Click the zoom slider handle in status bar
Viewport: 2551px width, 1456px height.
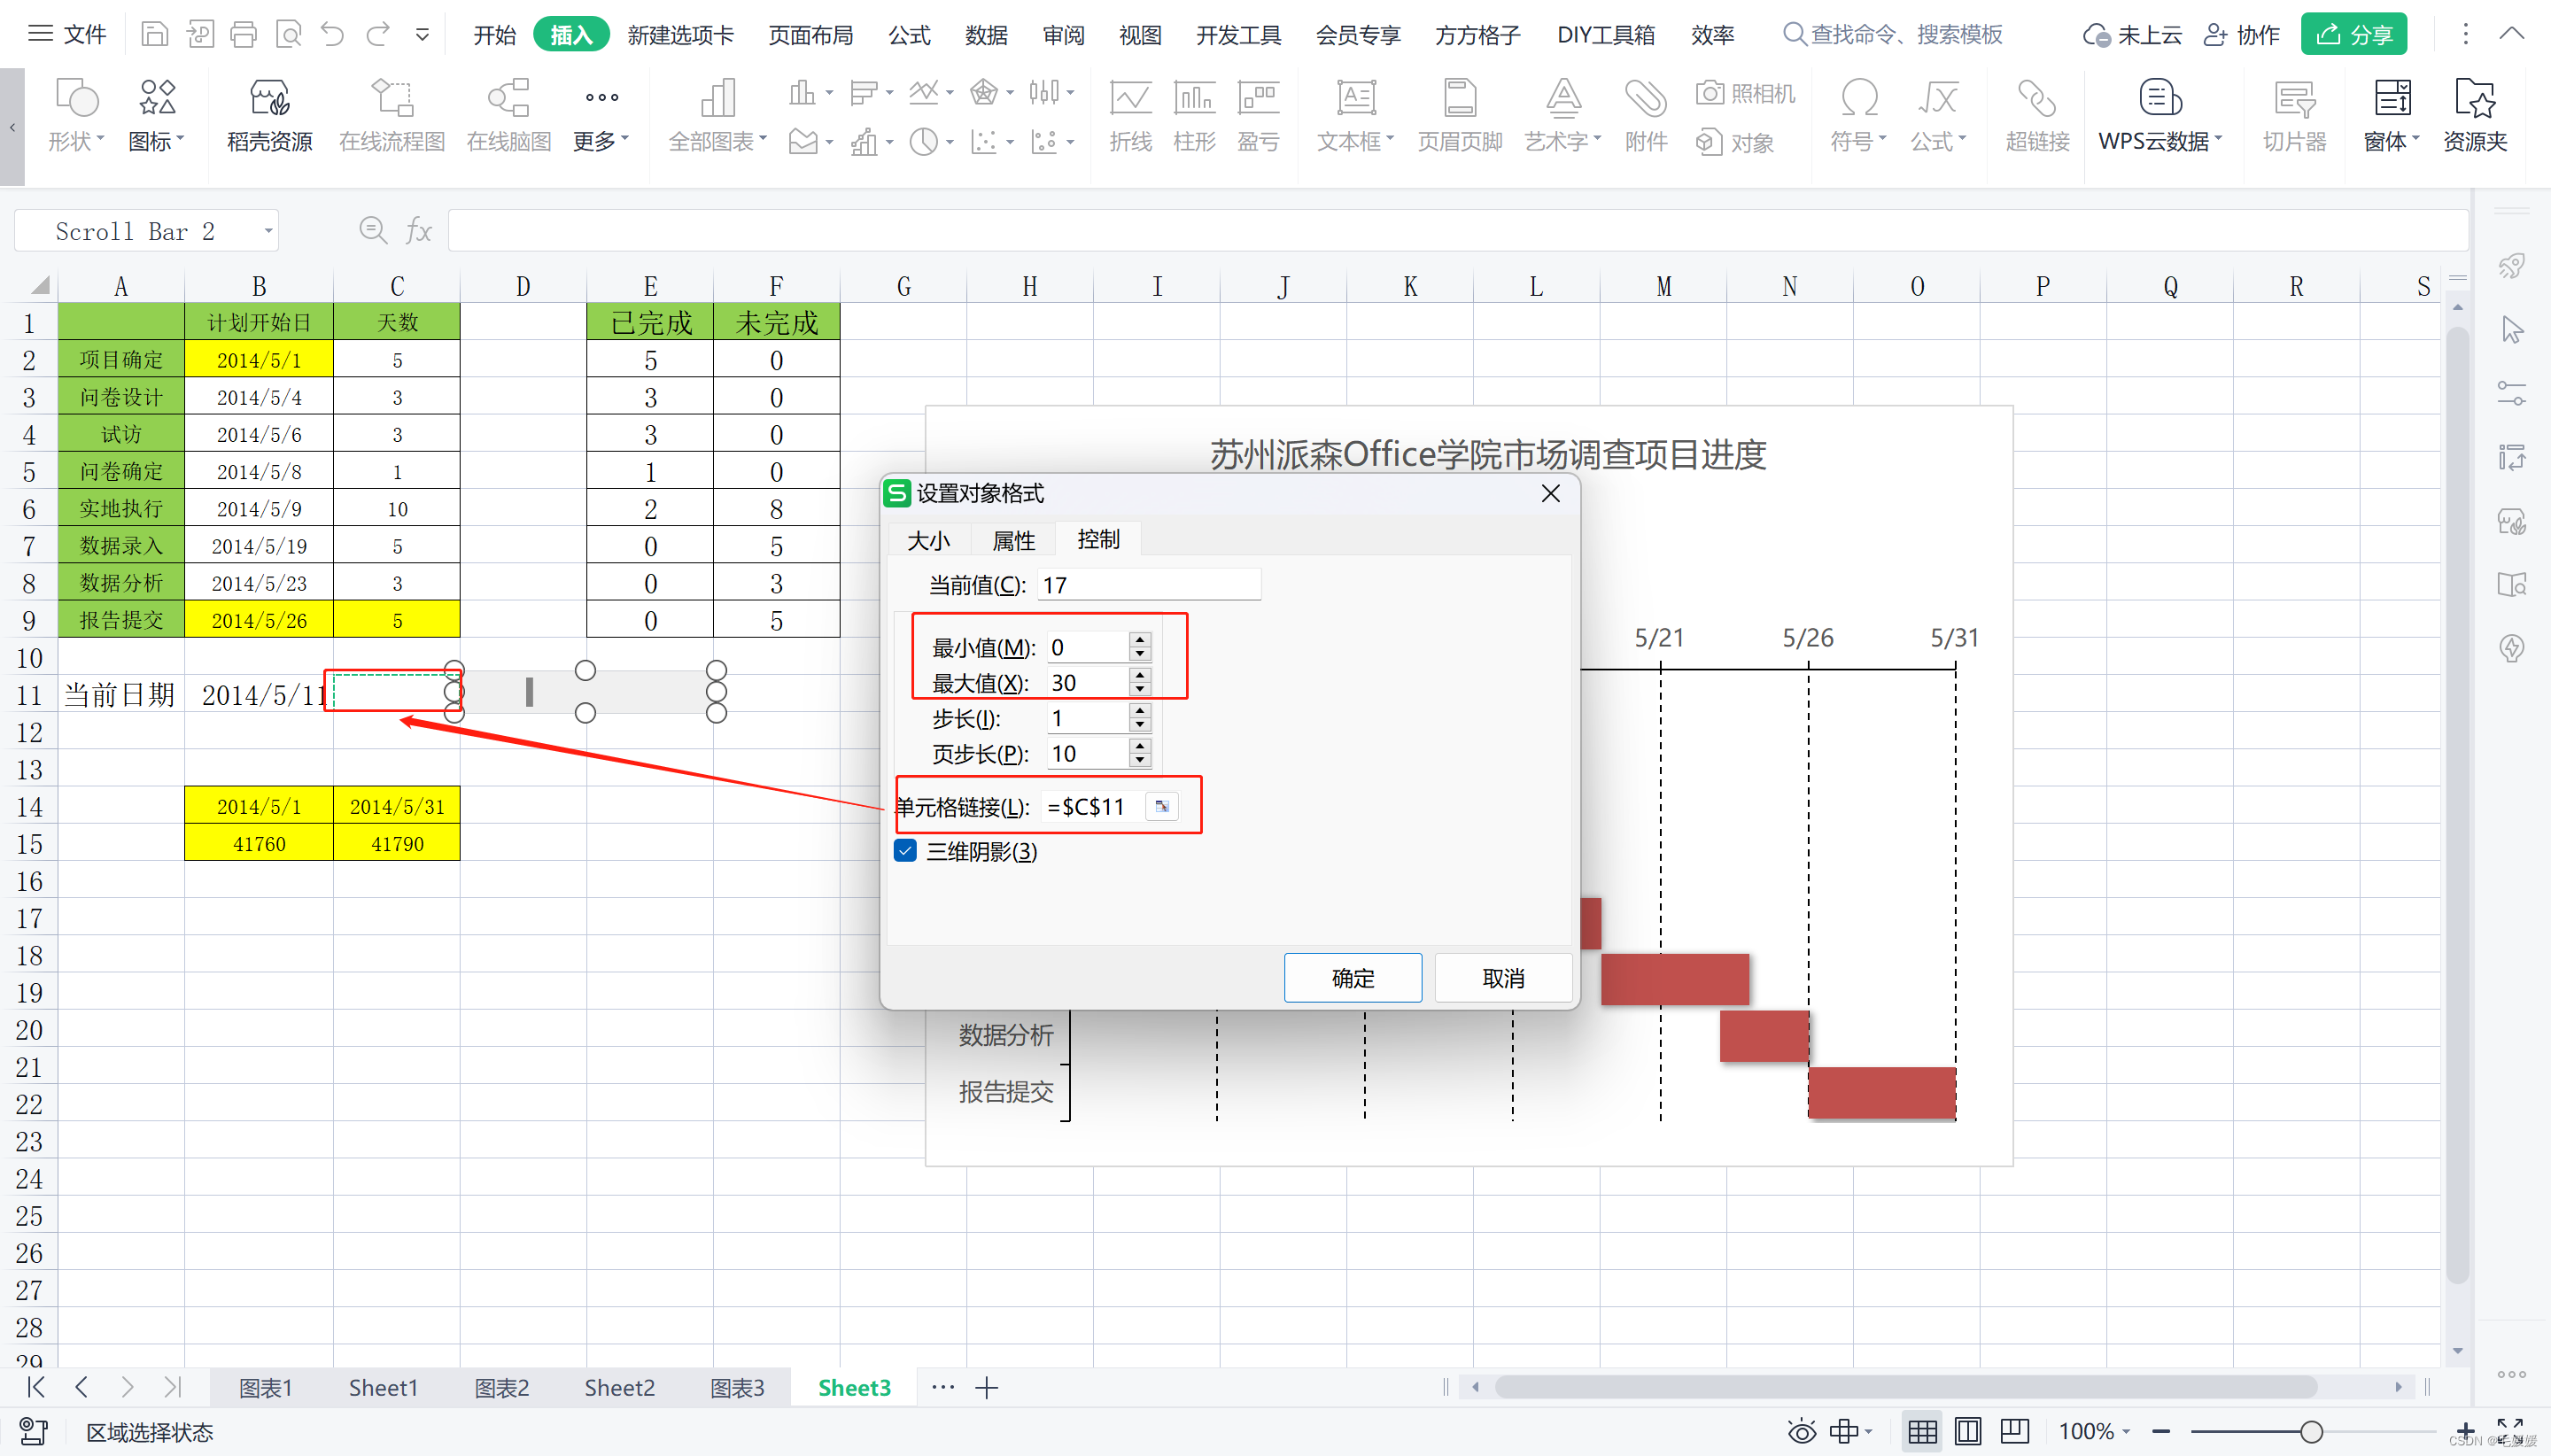pos(2311,1432)
